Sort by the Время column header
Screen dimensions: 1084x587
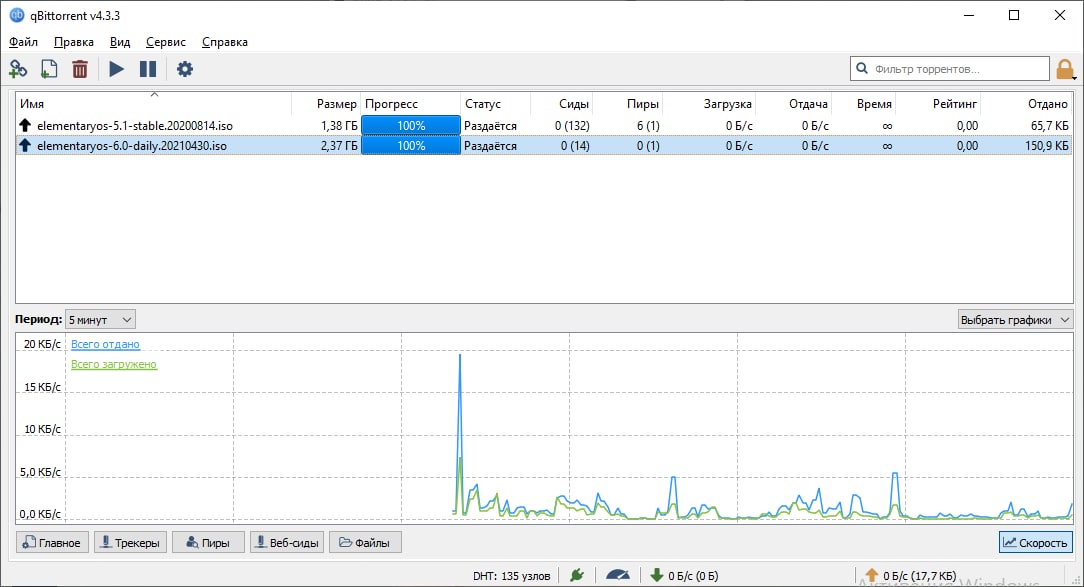863,104
